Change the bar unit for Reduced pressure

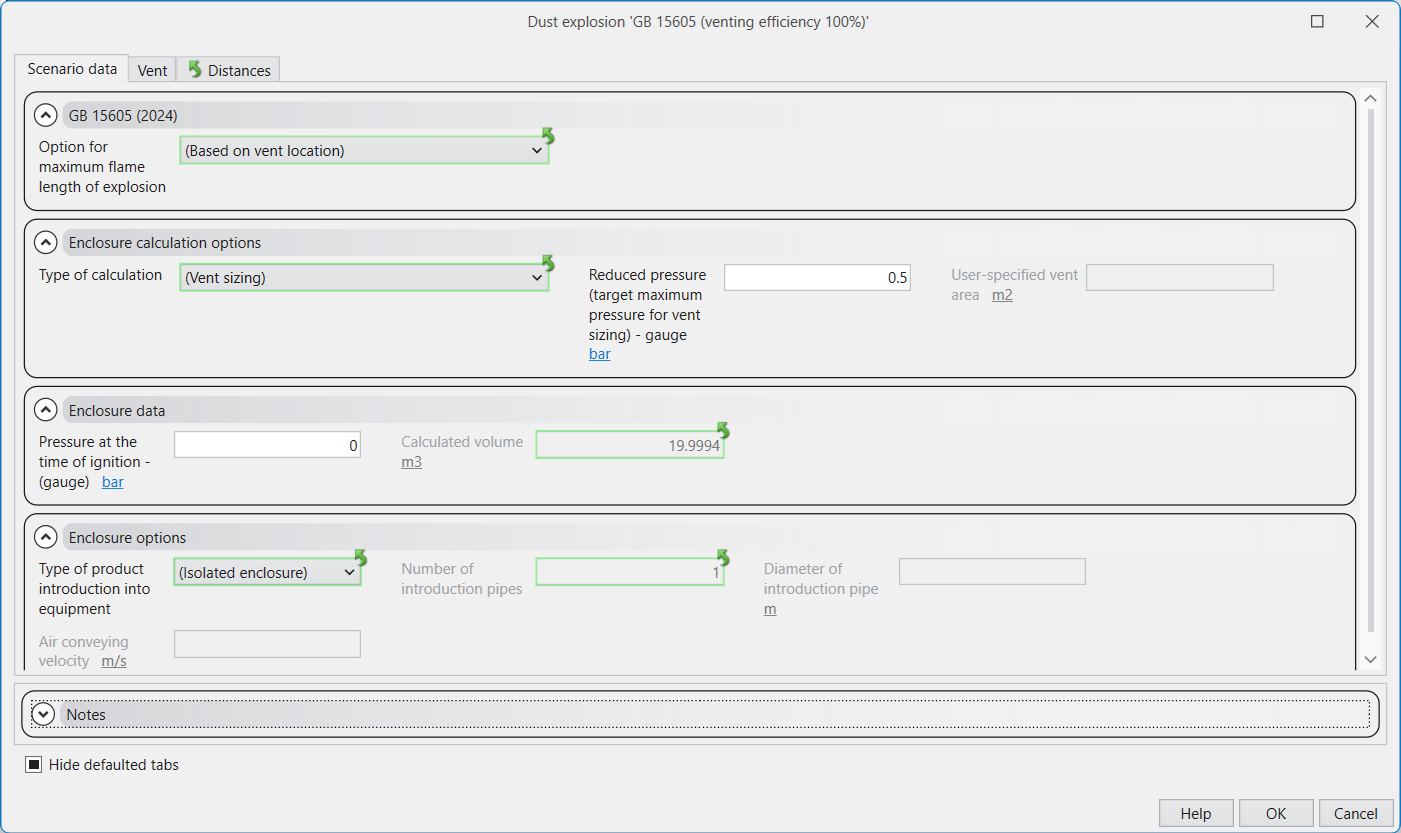click(600, 354)
